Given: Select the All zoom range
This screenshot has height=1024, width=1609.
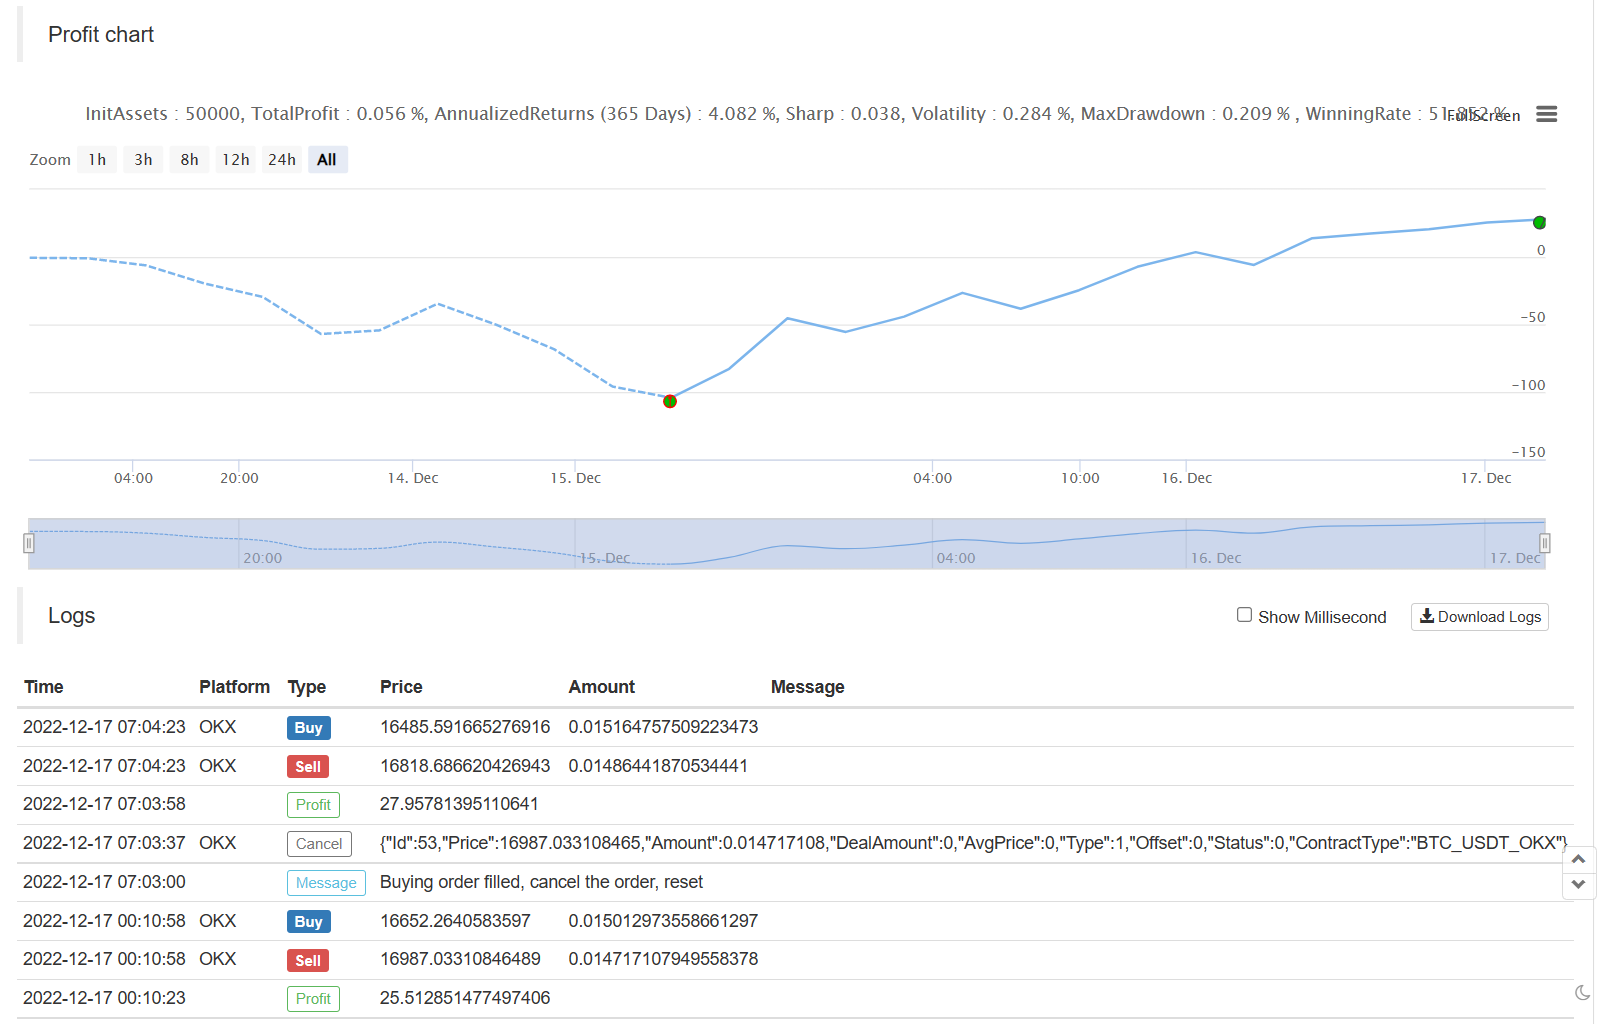Looking at the screenshot, I should coord(327,160).
